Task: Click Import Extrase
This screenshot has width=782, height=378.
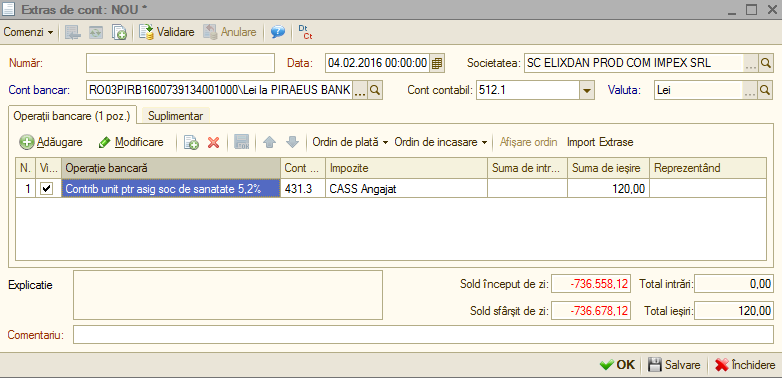Action: 600,143
